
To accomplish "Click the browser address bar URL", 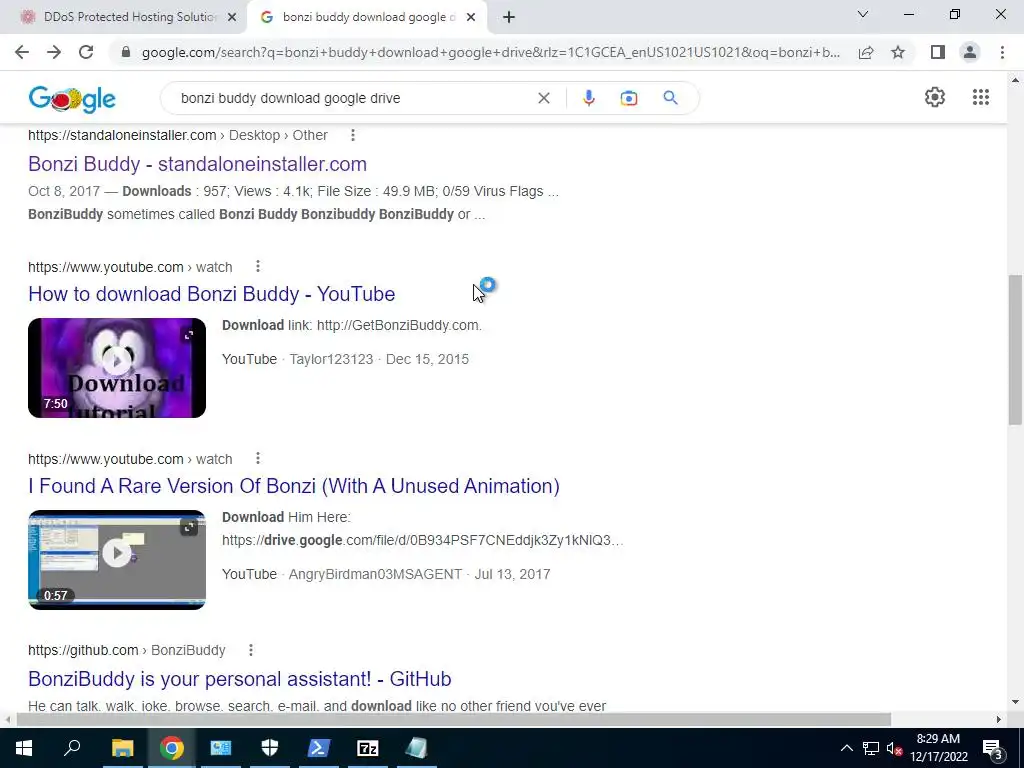I will point(490,52).
